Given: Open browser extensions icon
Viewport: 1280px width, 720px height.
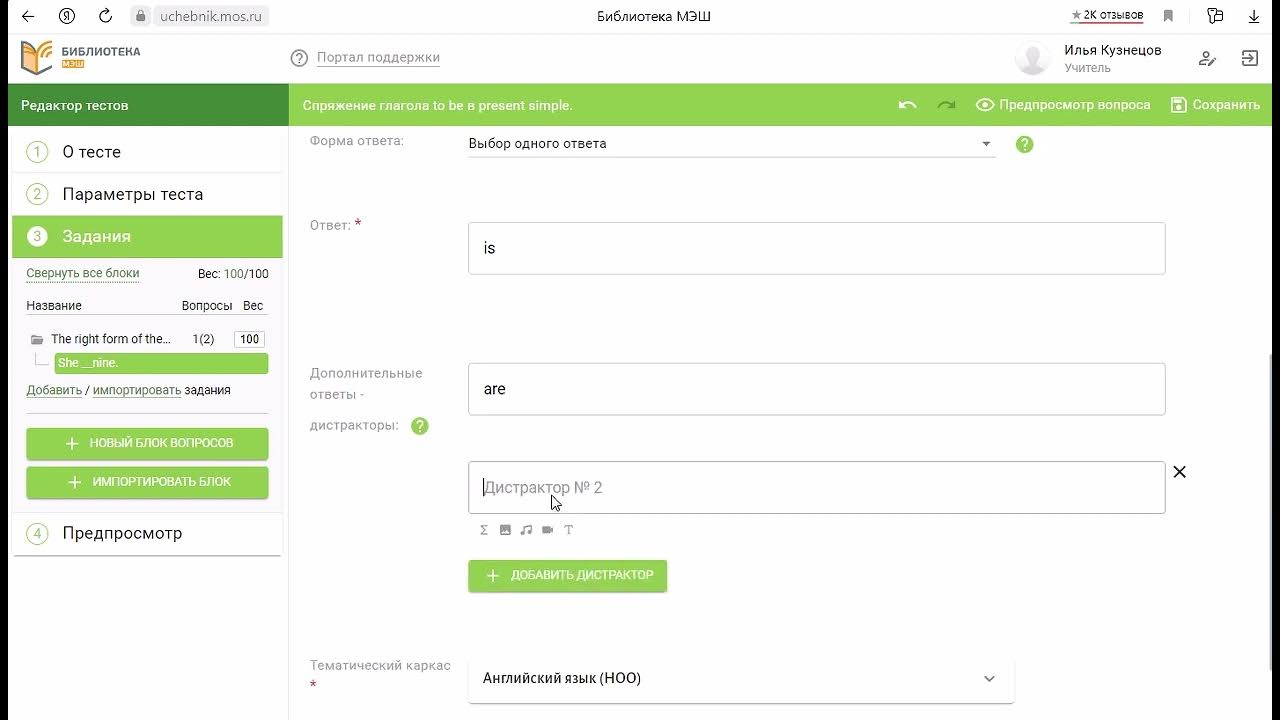Looking at the screenshot, I should coord(1215,16).
